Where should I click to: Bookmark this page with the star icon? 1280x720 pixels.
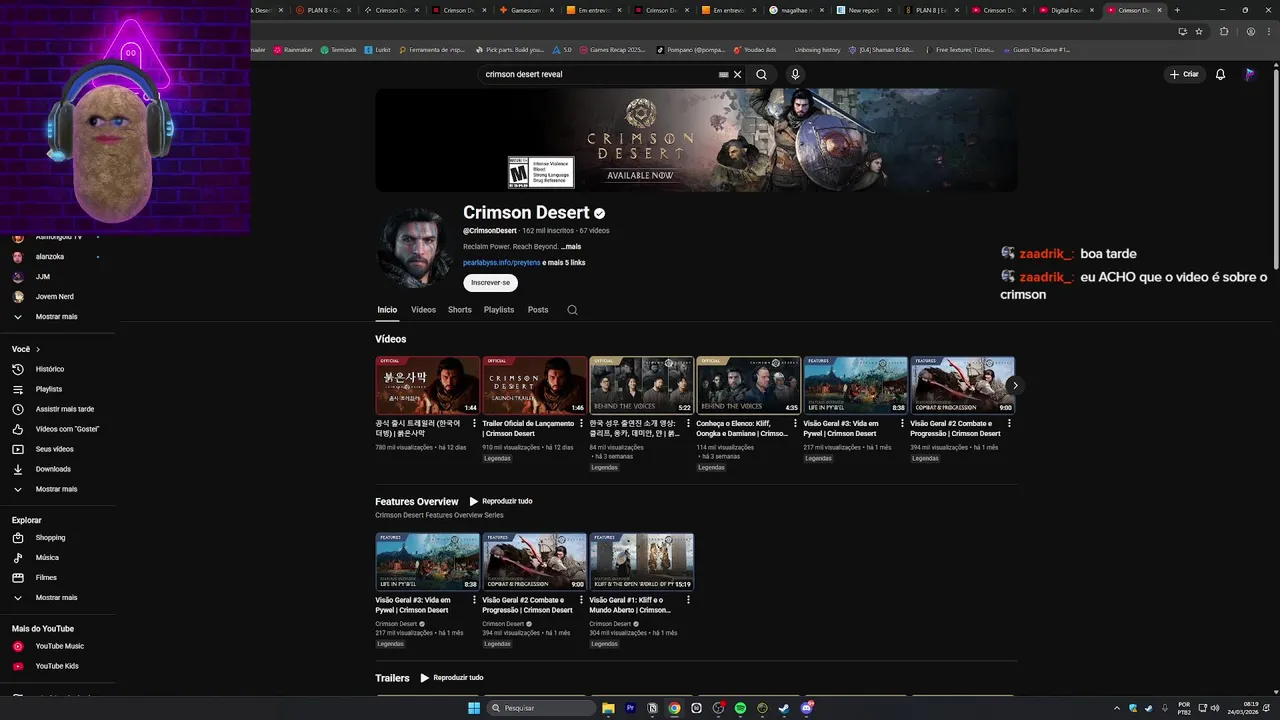click(x=1199, y=31)
